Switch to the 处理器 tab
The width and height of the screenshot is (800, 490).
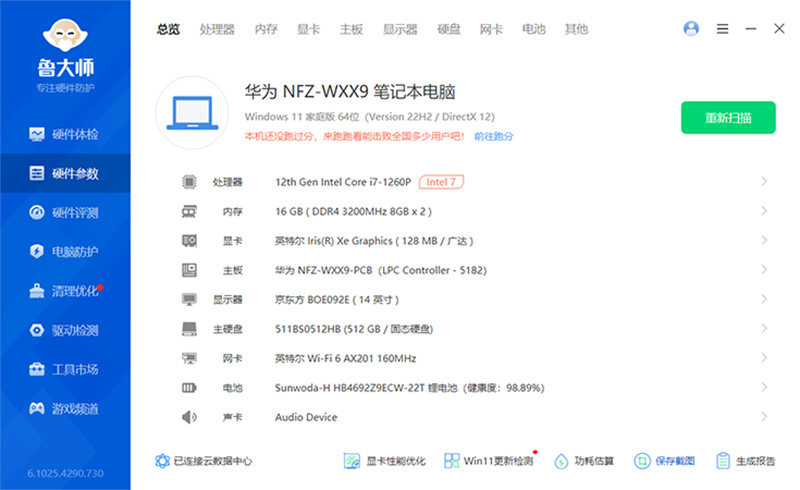[217, 29]
